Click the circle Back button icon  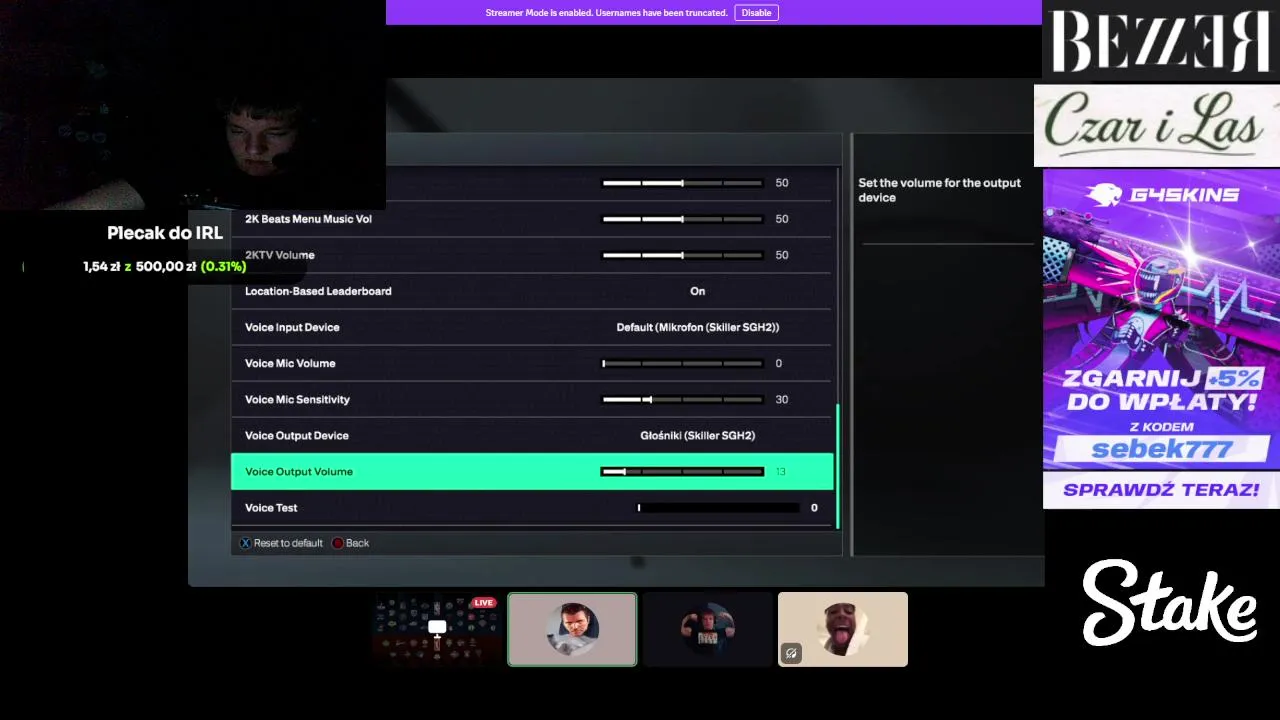point(337,543)
